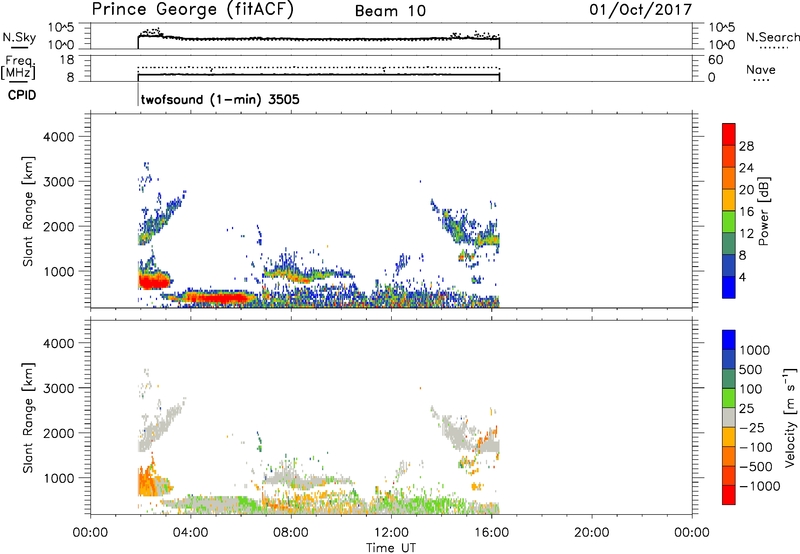The height and width of the screenshot is (554, 800).
Task: Click the '08:00' time axis label
Action: pos(291,533)
